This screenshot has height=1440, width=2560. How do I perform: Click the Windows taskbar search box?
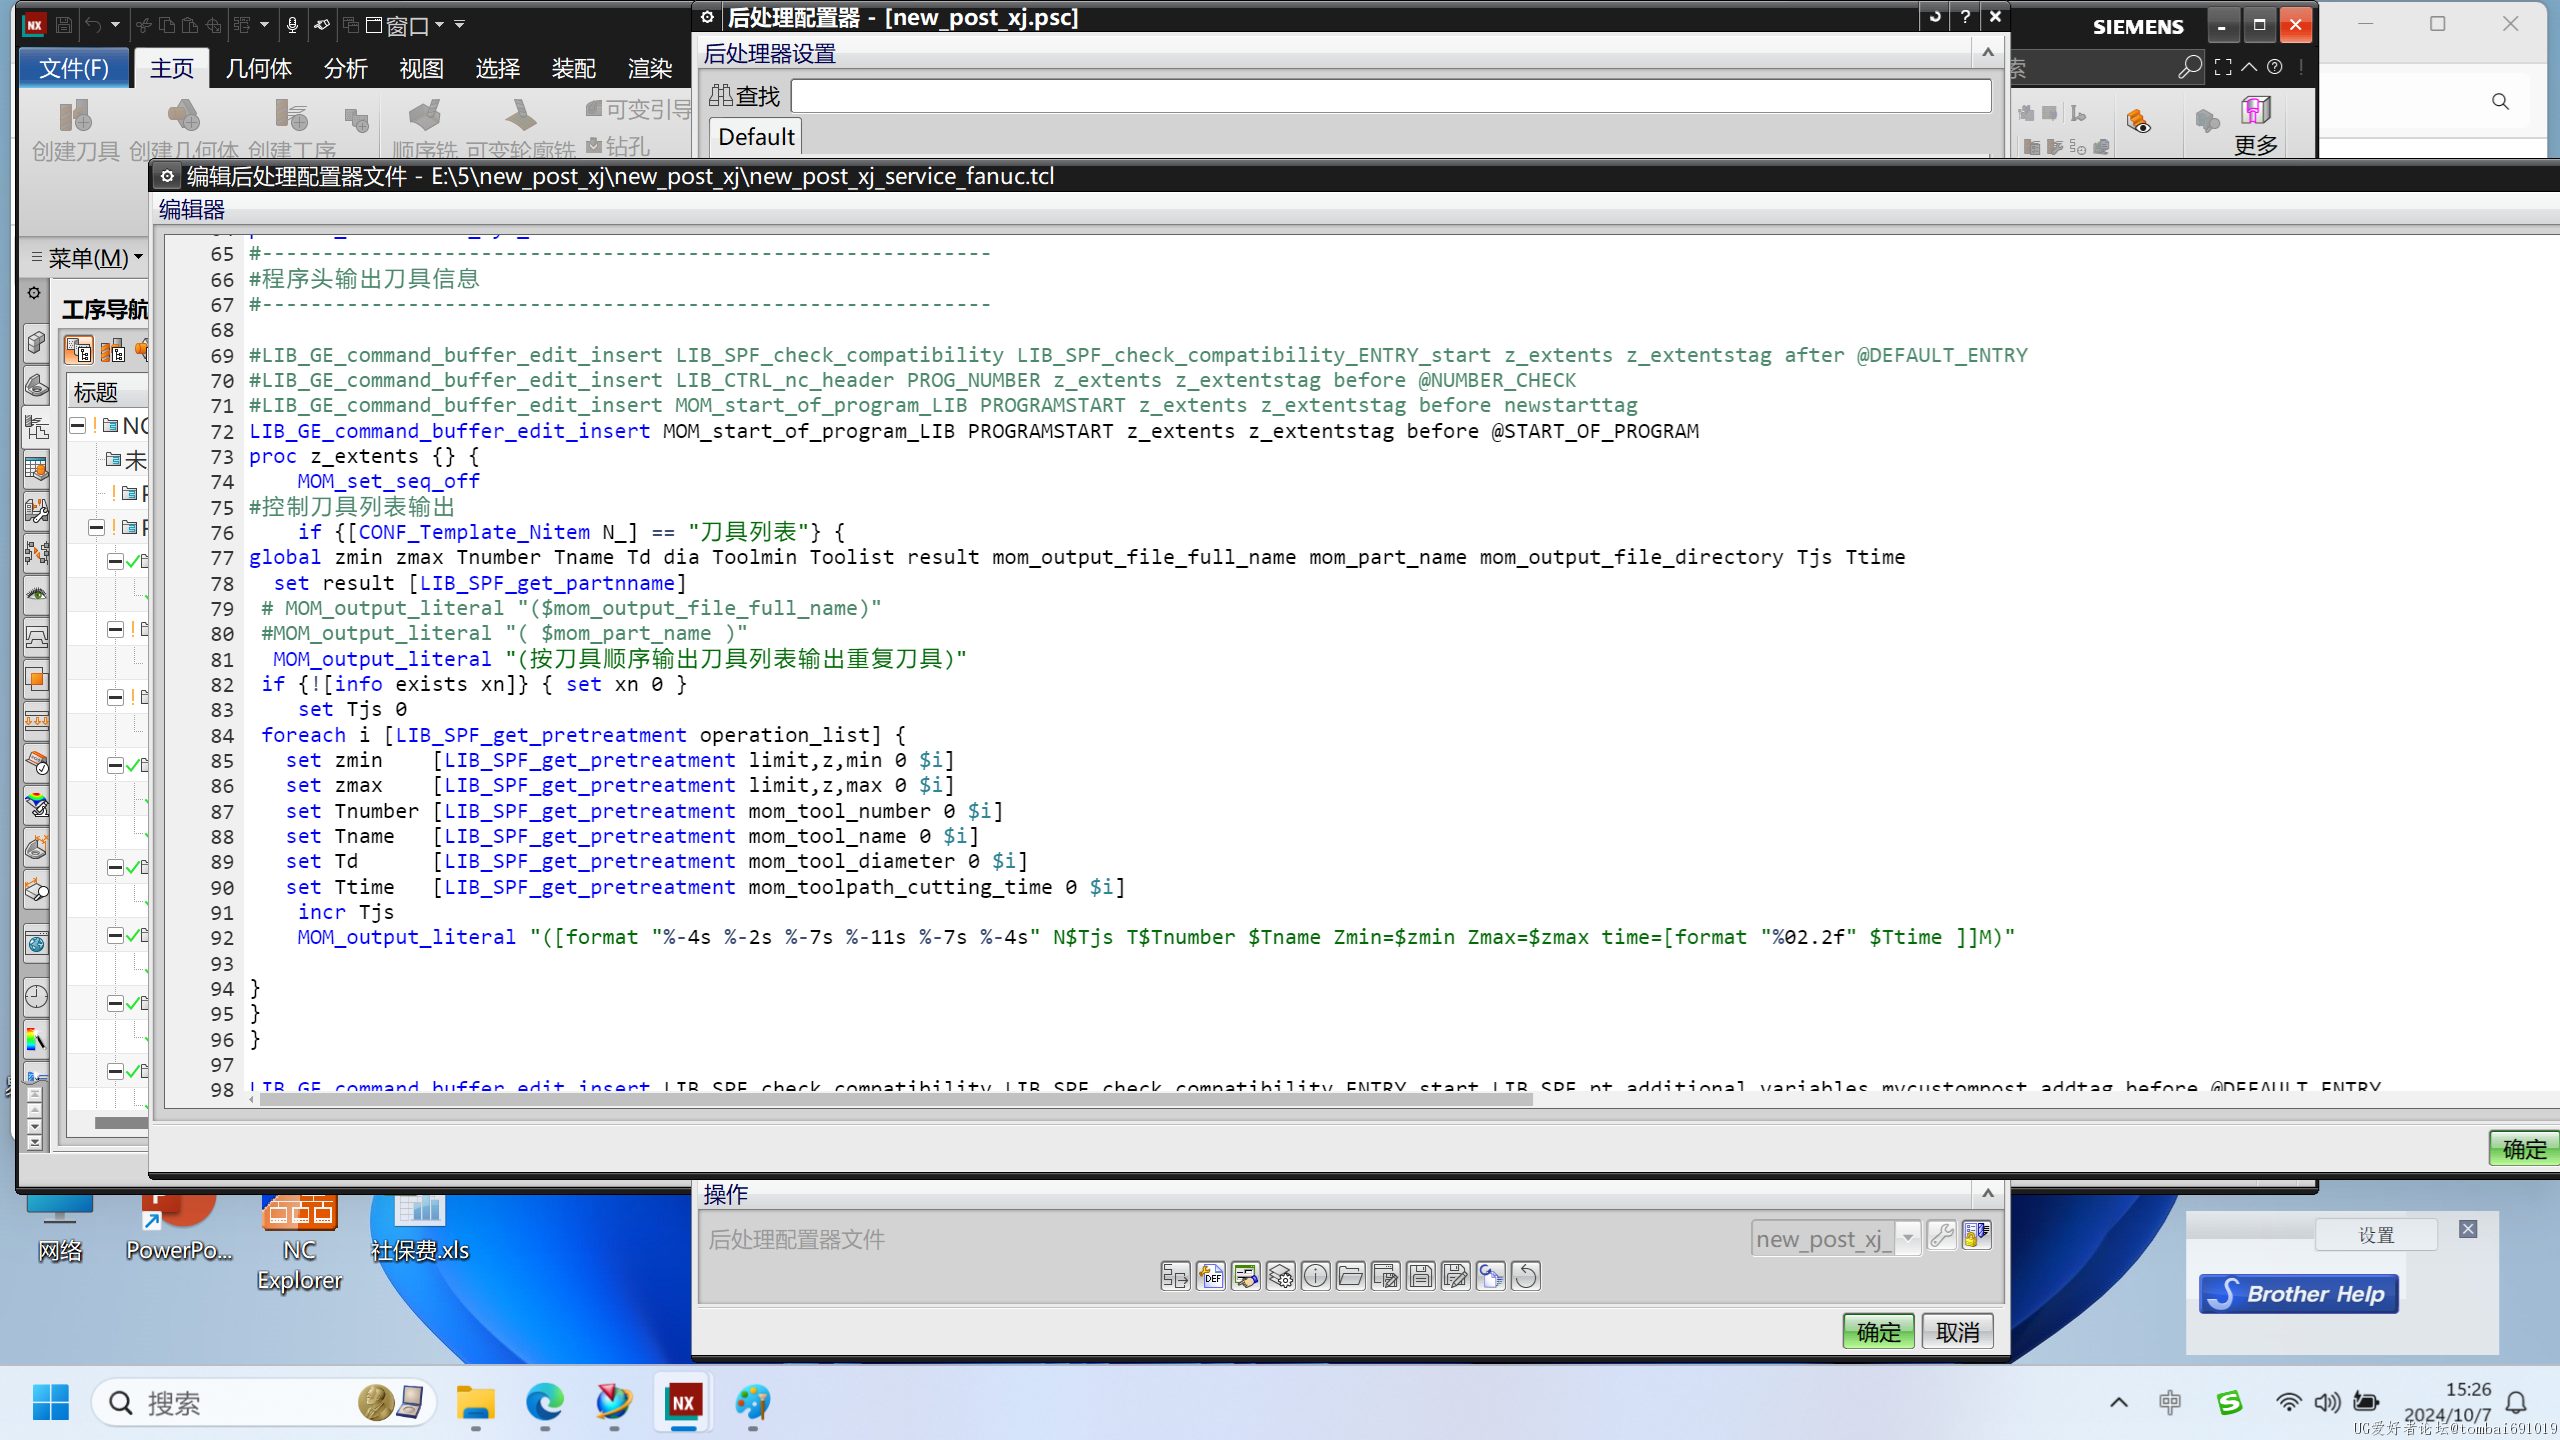pos(265,1402)
